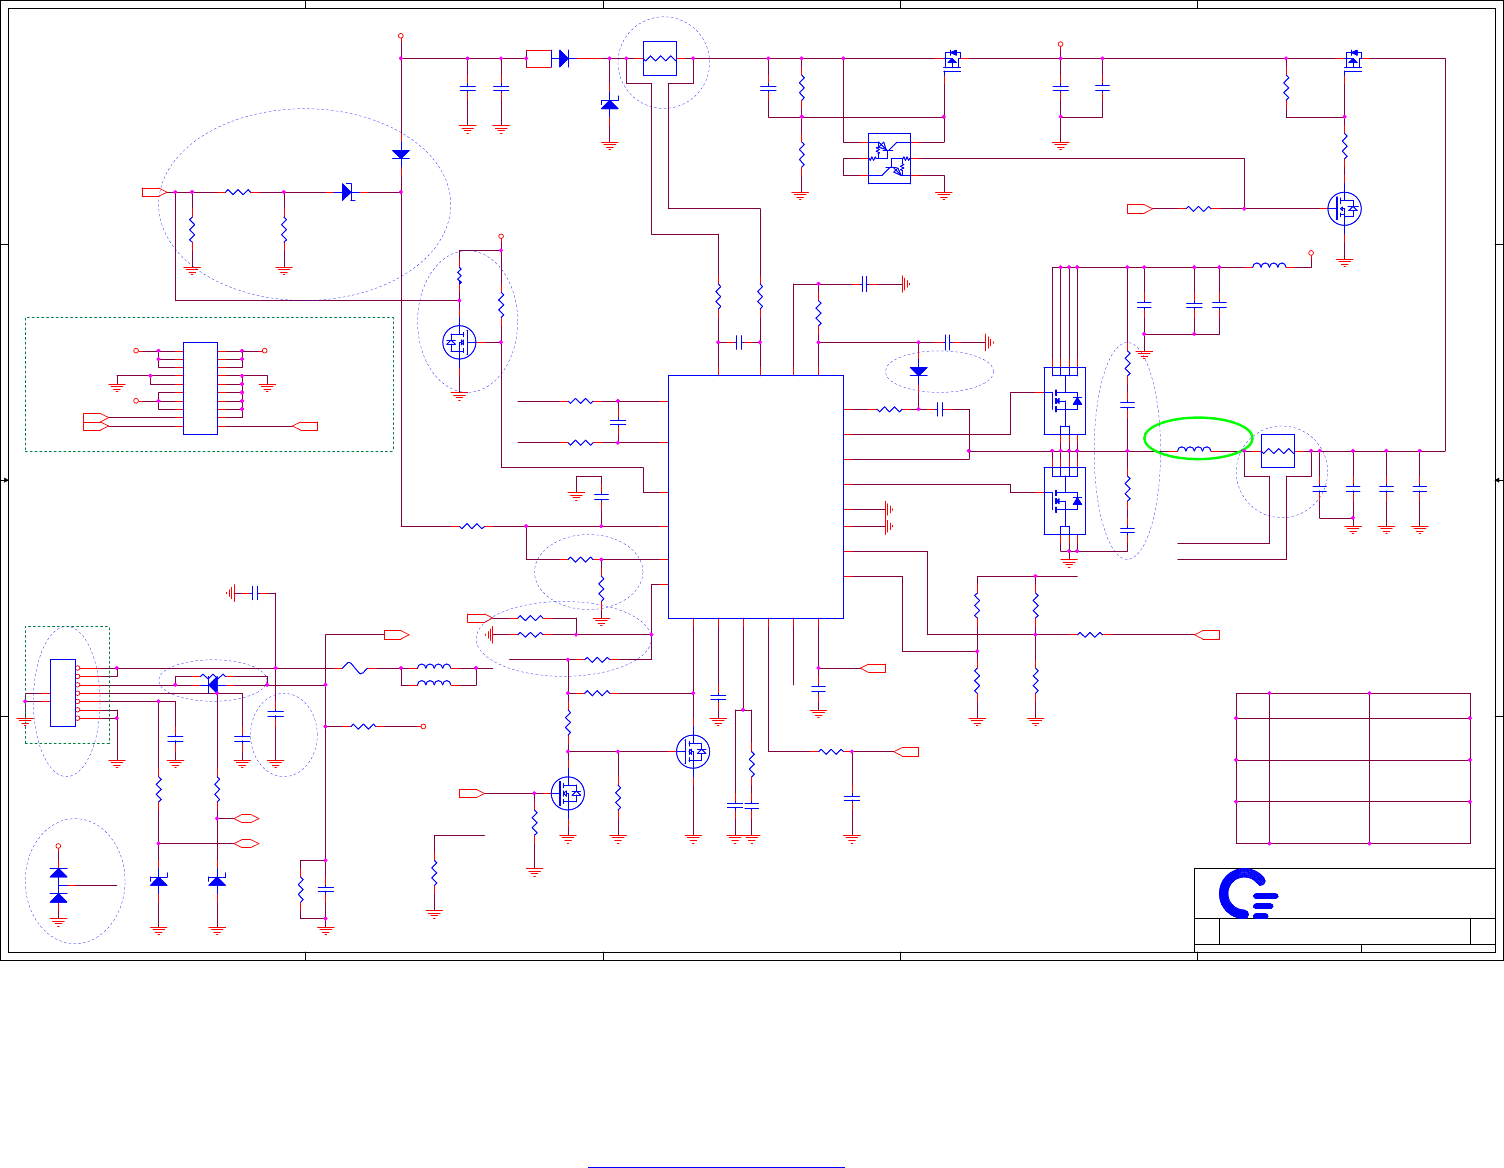The width and height of the screenshot is (1504, 1168).
Task: Select the diode in the small center-right dashed ellipse
Action: pos(918,372)
